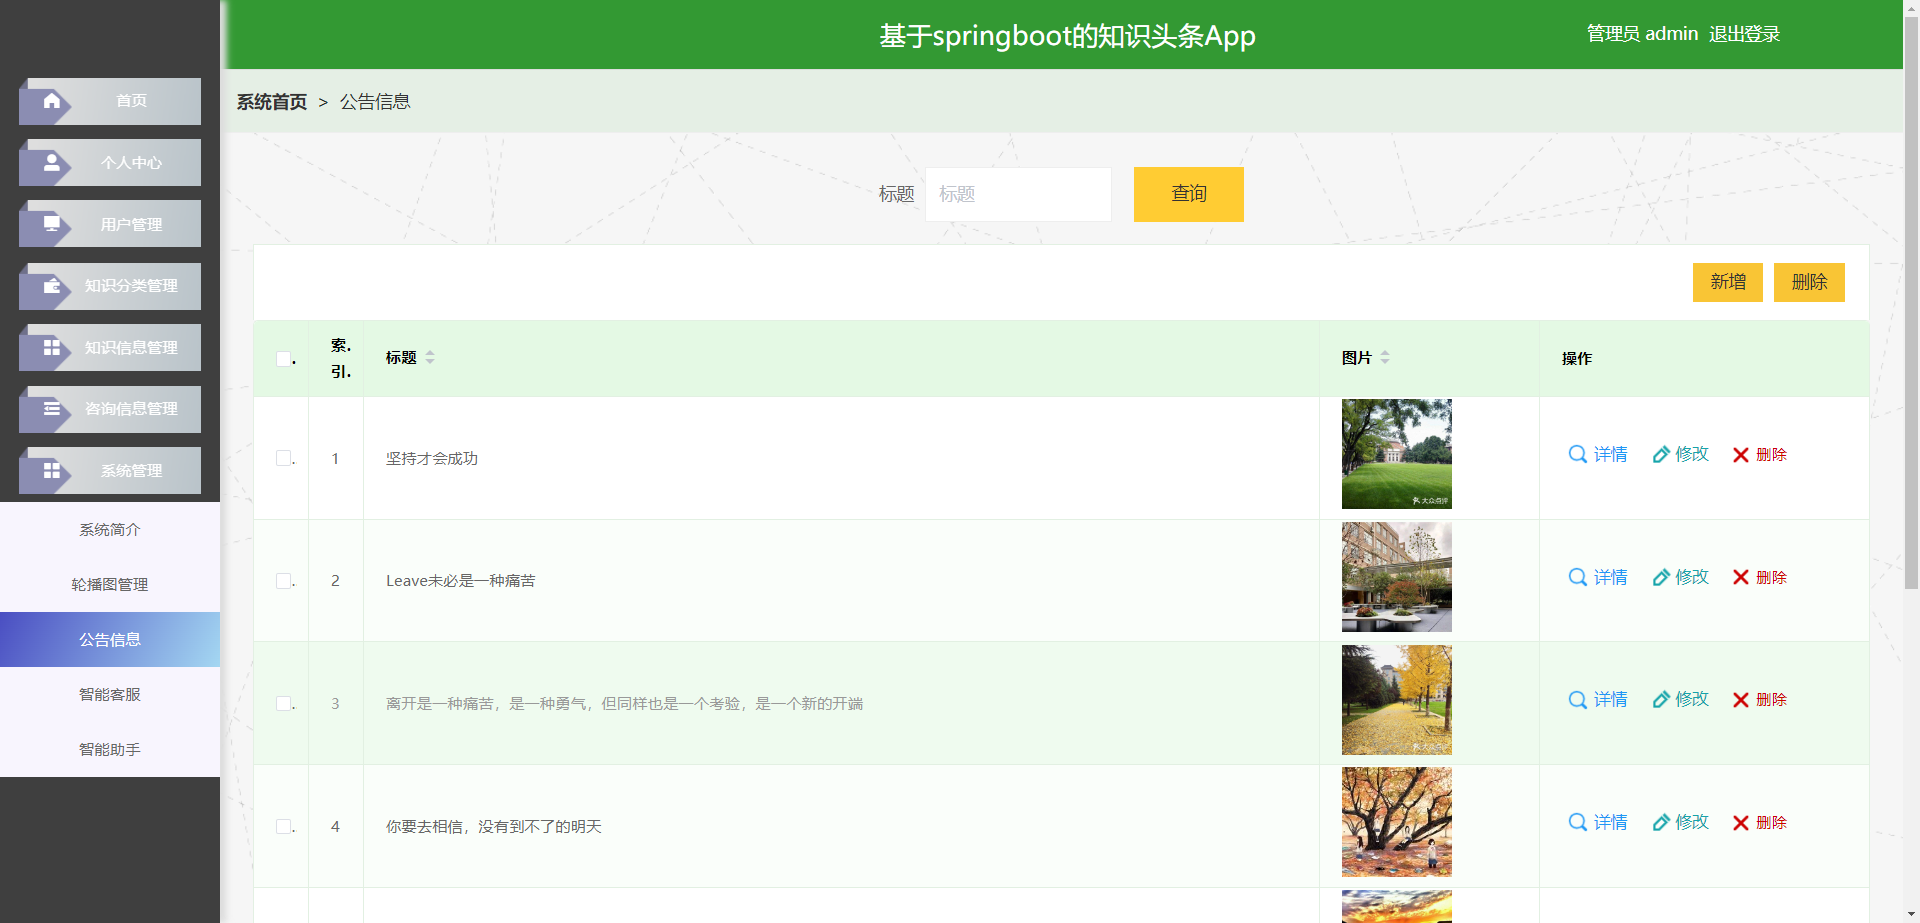This screenshot has width=1920, height=923.
Task: Toggle the select-all checkbox in table header
Action: tap(283, 359)
